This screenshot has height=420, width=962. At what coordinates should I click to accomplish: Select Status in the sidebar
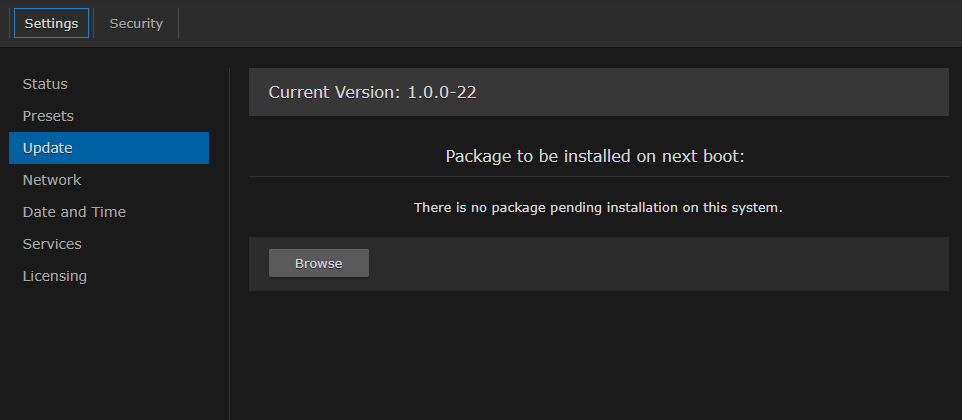45,84
